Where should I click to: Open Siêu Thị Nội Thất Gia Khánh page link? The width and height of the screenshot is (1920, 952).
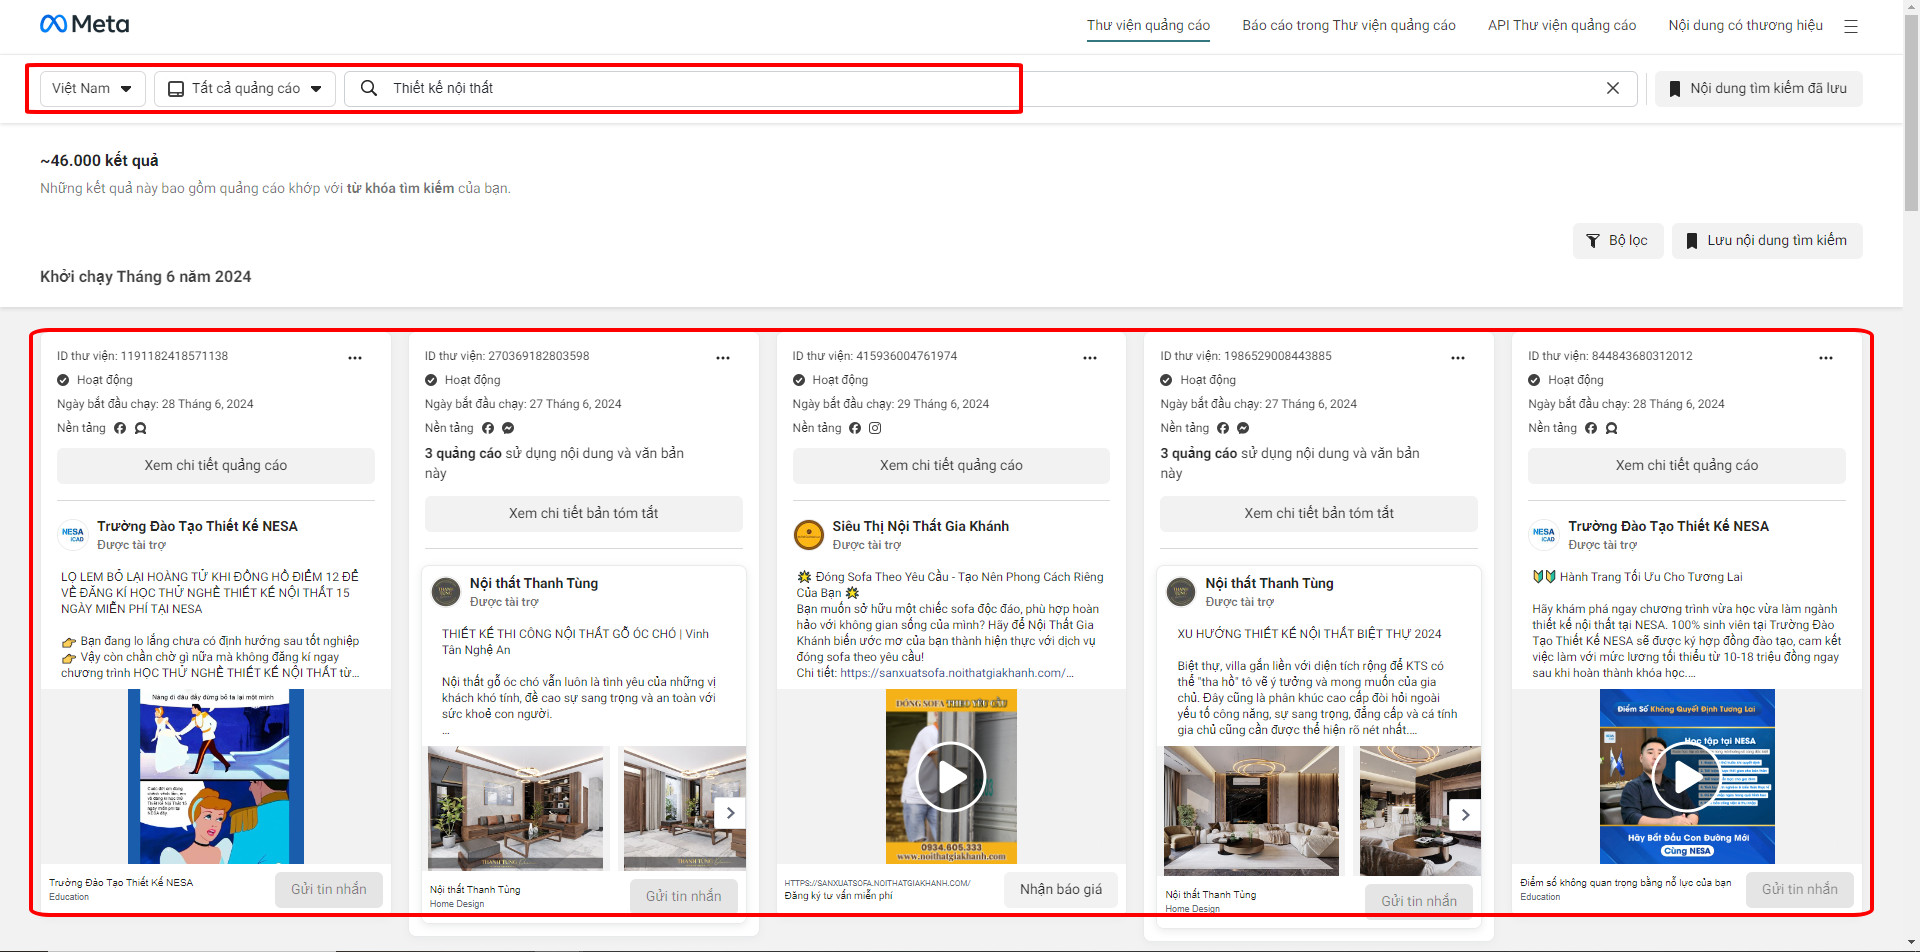(920, 526)
